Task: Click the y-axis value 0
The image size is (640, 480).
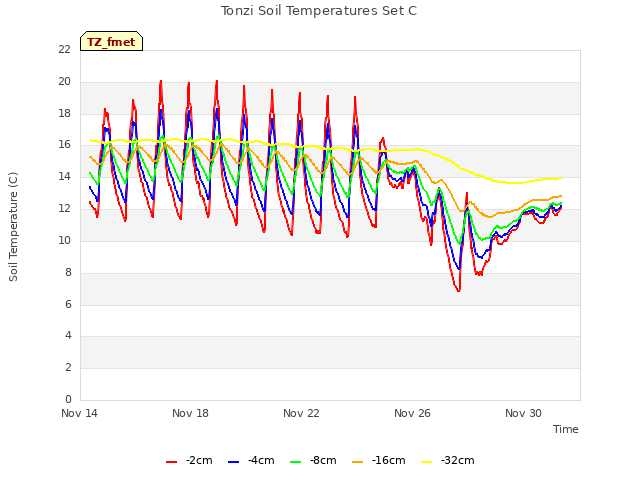Action: pos(68,399)
